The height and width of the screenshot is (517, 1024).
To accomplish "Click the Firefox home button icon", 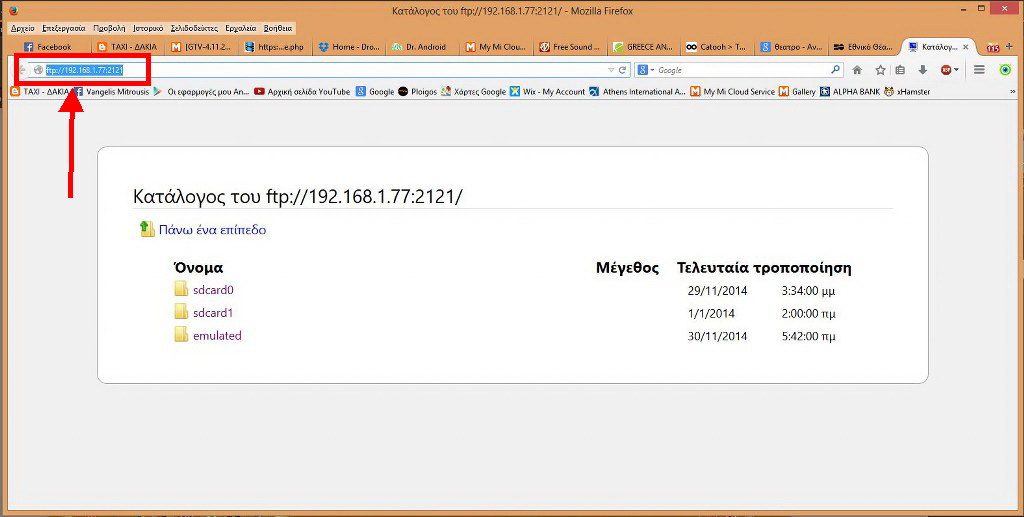I will (x=857, y=70).
